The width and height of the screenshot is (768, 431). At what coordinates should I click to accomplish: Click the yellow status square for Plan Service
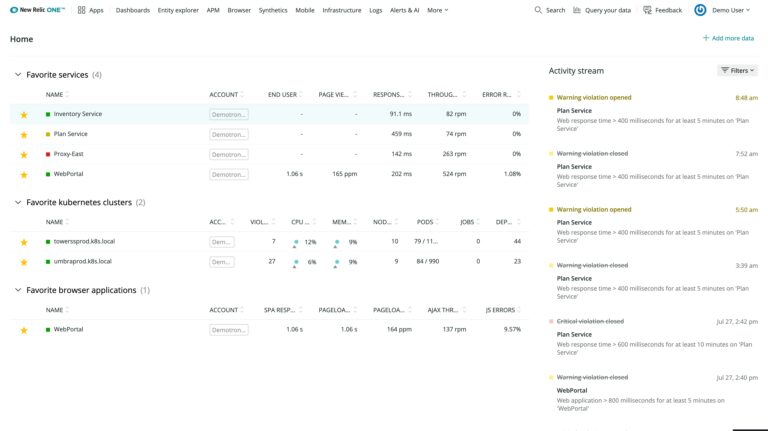click(x=48, y=134)
